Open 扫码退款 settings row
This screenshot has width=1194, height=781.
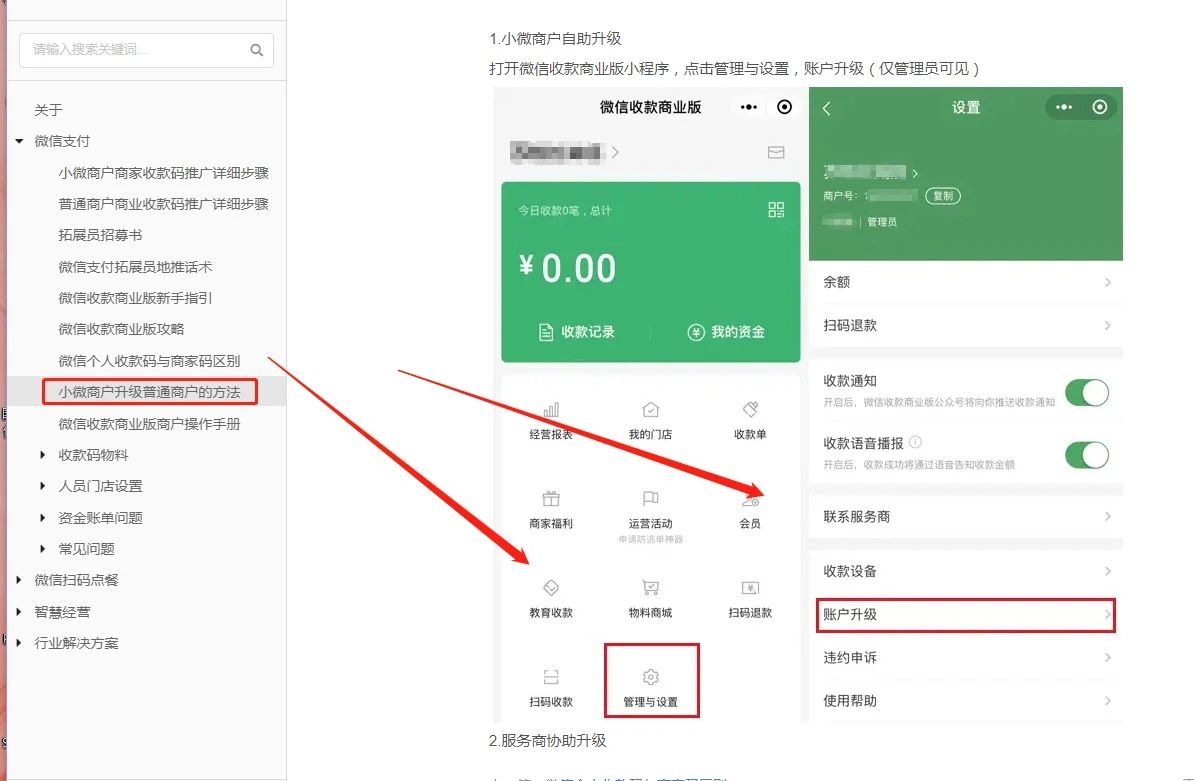coord(966,326)
